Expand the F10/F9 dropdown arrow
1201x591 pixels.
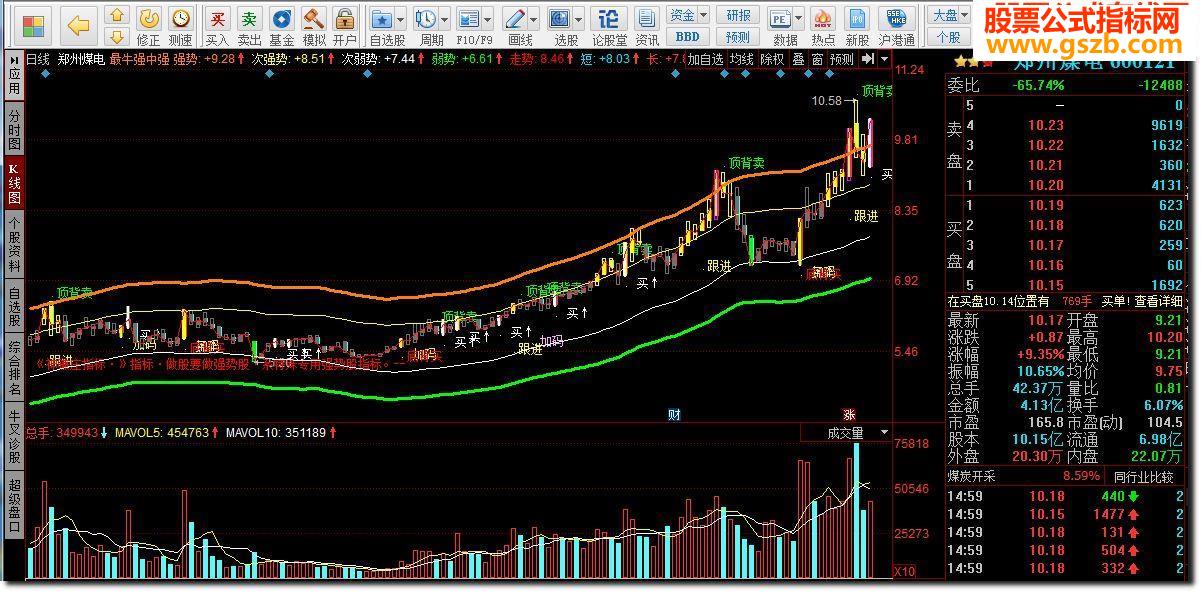click(488, 19)
